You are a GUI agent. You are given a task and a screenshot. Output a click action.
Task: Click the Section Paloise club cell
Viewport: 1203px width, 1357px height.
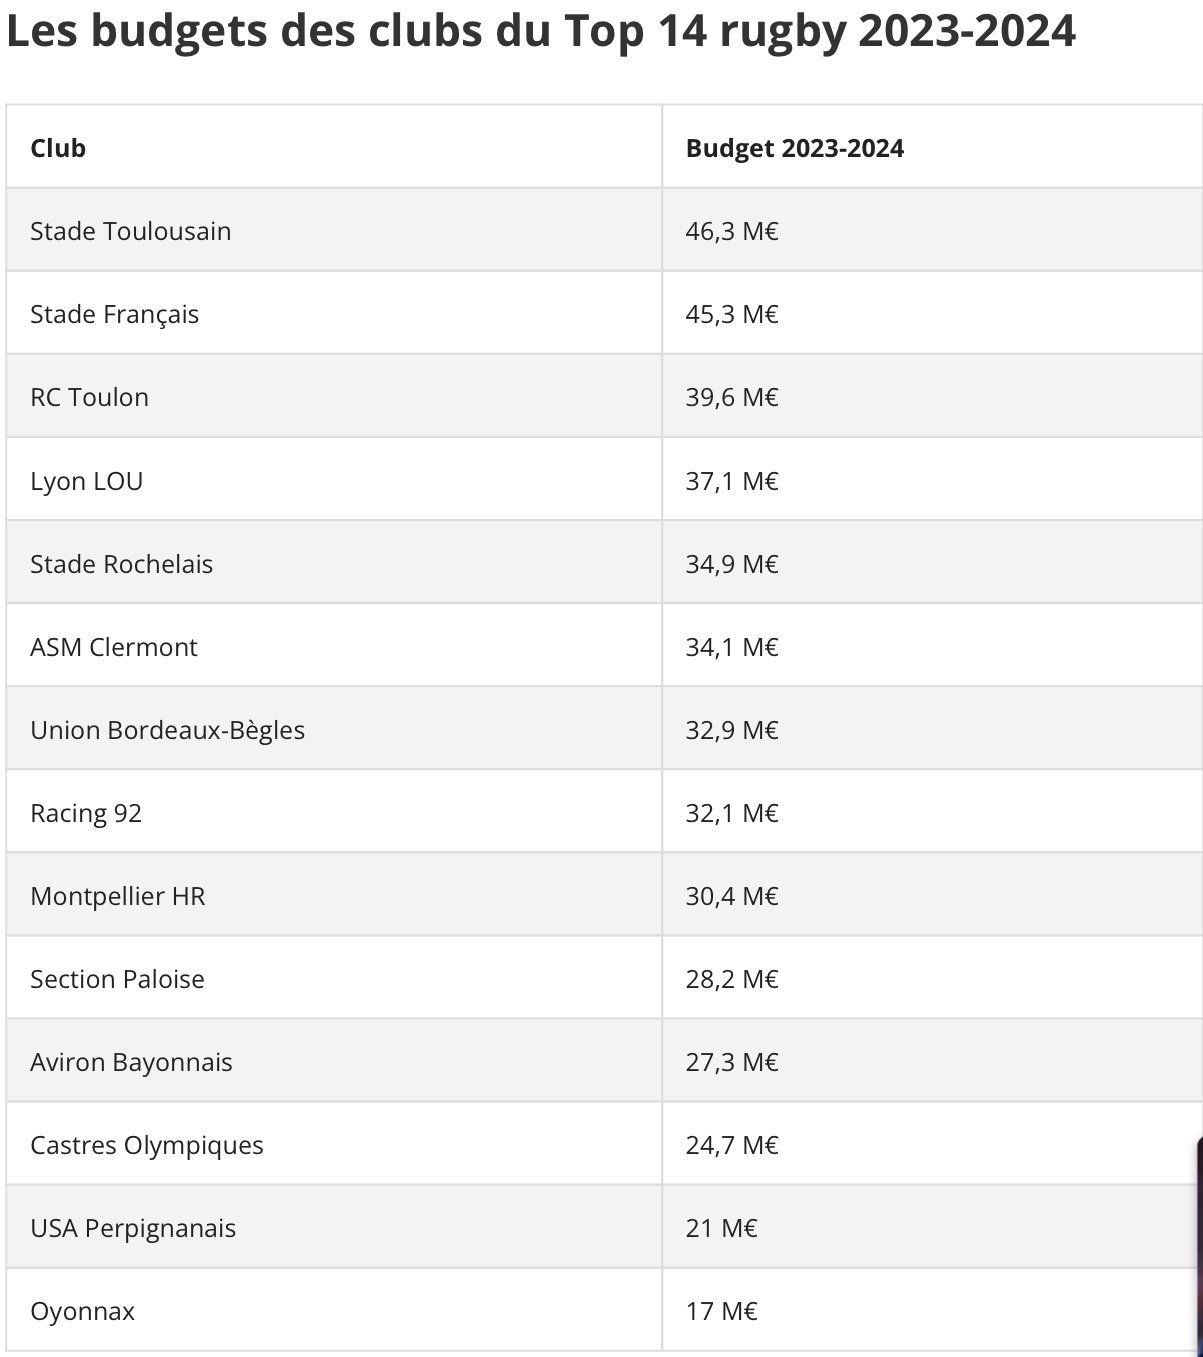[x=118, y=979]
